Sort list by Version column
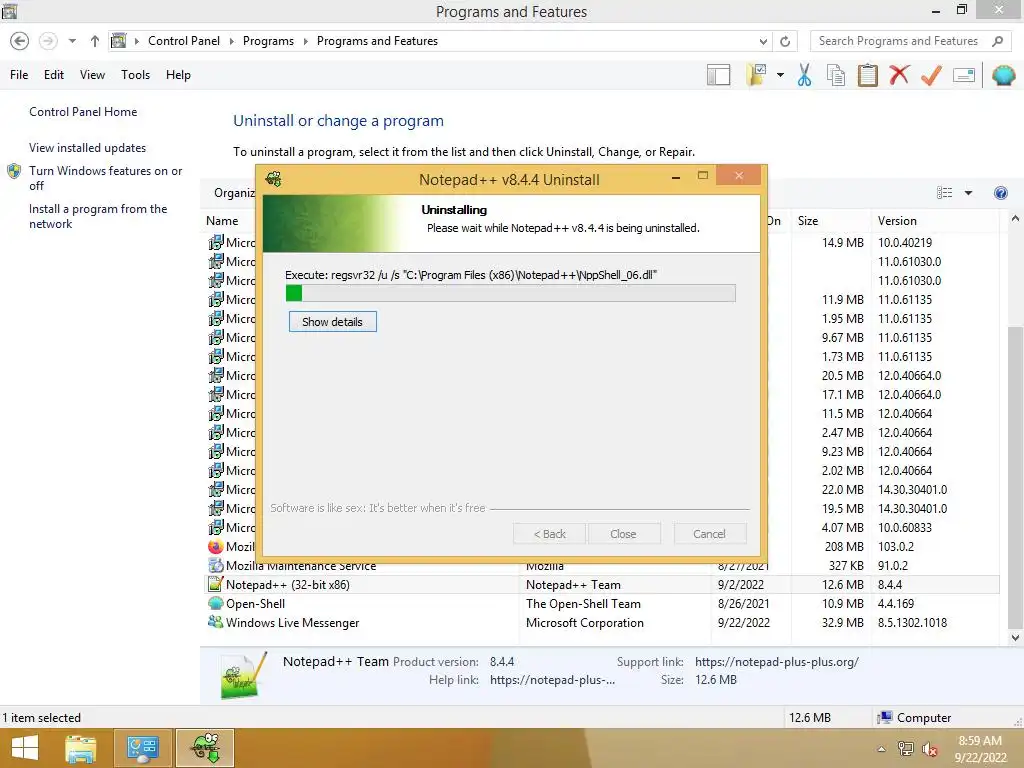 click(x=897, y=221)
